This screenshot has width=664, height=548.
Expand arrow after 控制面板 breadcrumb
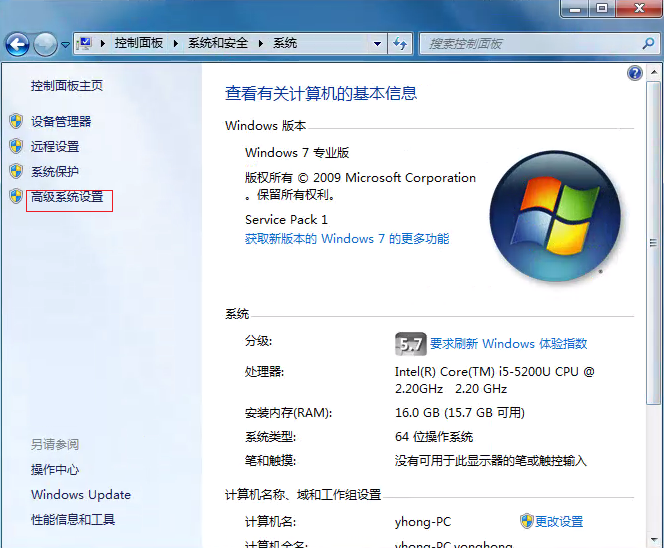tap(176, 43)
